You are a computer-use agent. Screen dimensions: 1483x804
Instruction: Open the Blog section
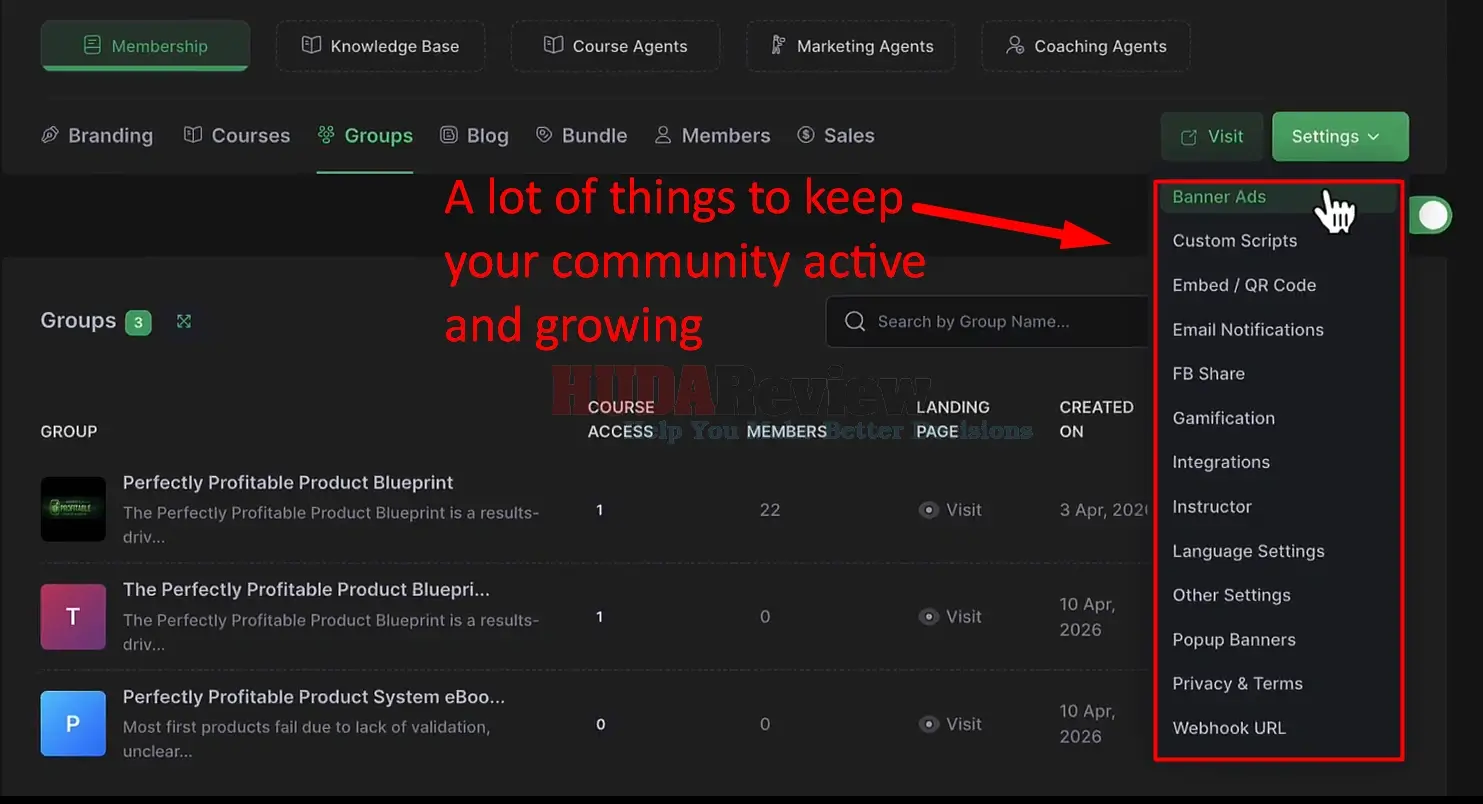tap(475, 135)
